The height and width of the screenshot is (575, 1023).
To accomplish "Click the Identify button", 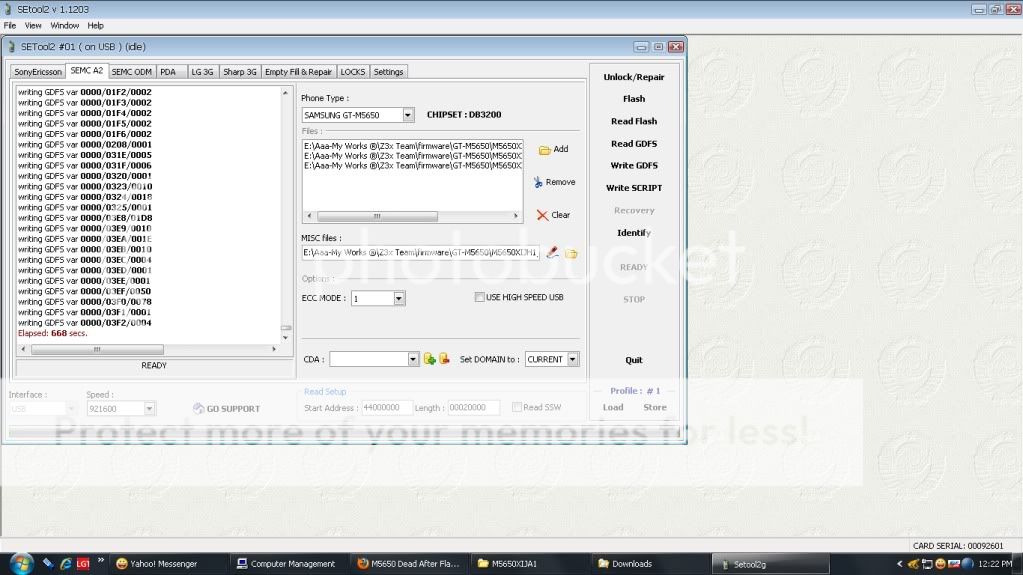I will tap(634, 233).
